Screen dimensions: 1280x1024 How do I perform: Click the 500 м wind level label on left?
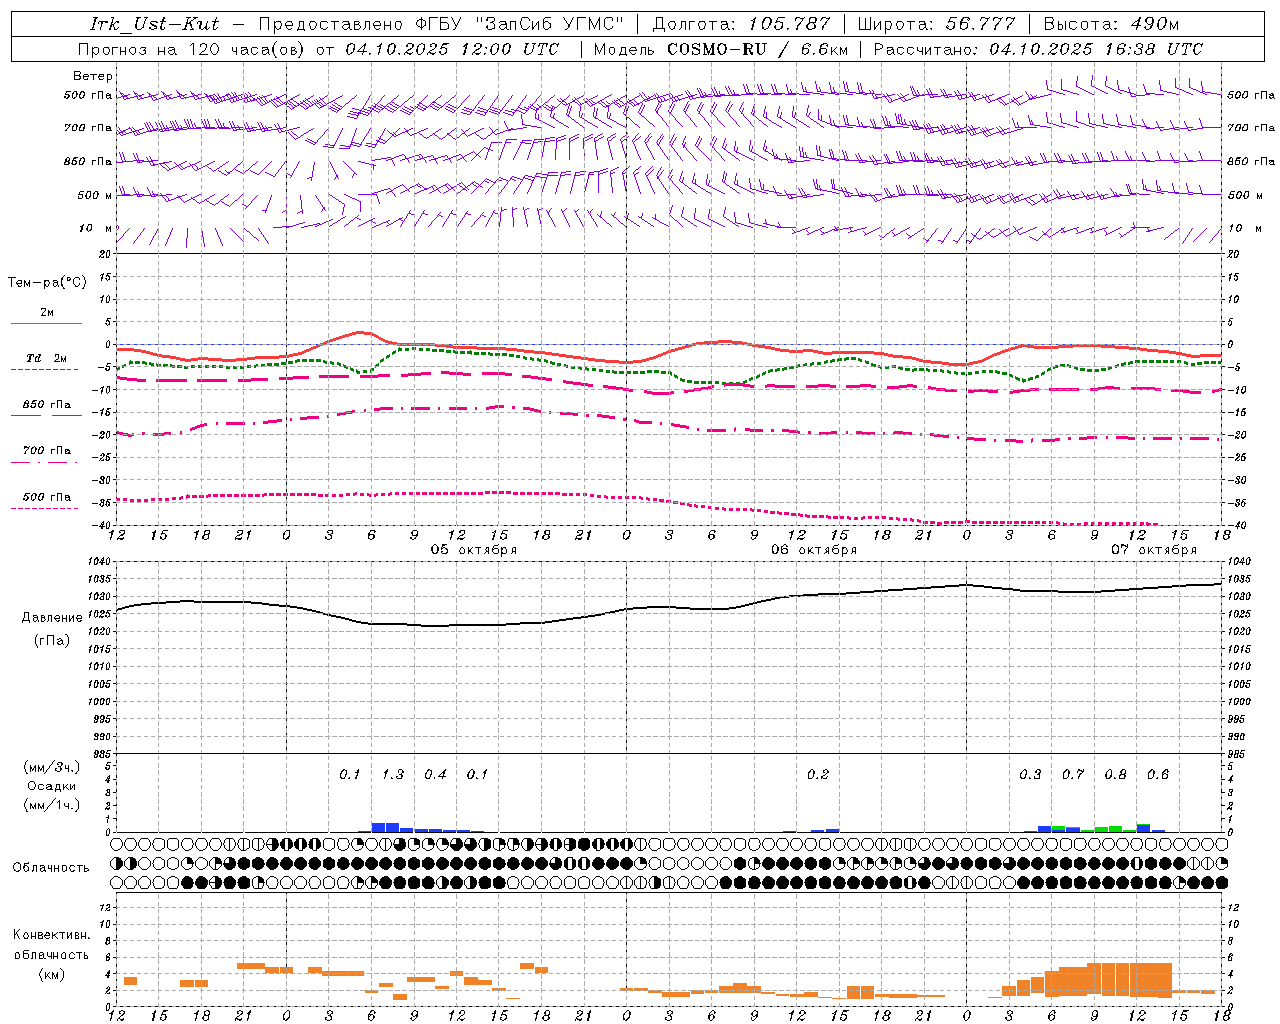click(x=95, y=195)
